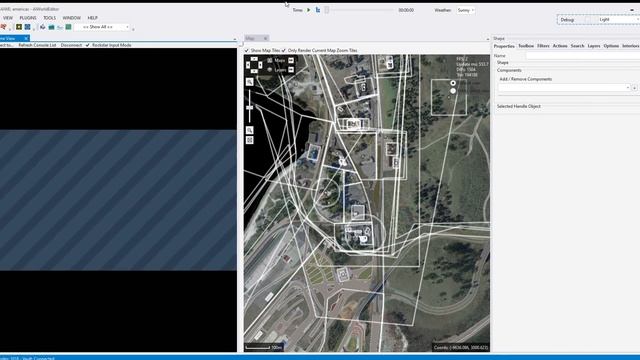Click the light blue toolbar icon

pyautogui.click(x=60, y=27)
